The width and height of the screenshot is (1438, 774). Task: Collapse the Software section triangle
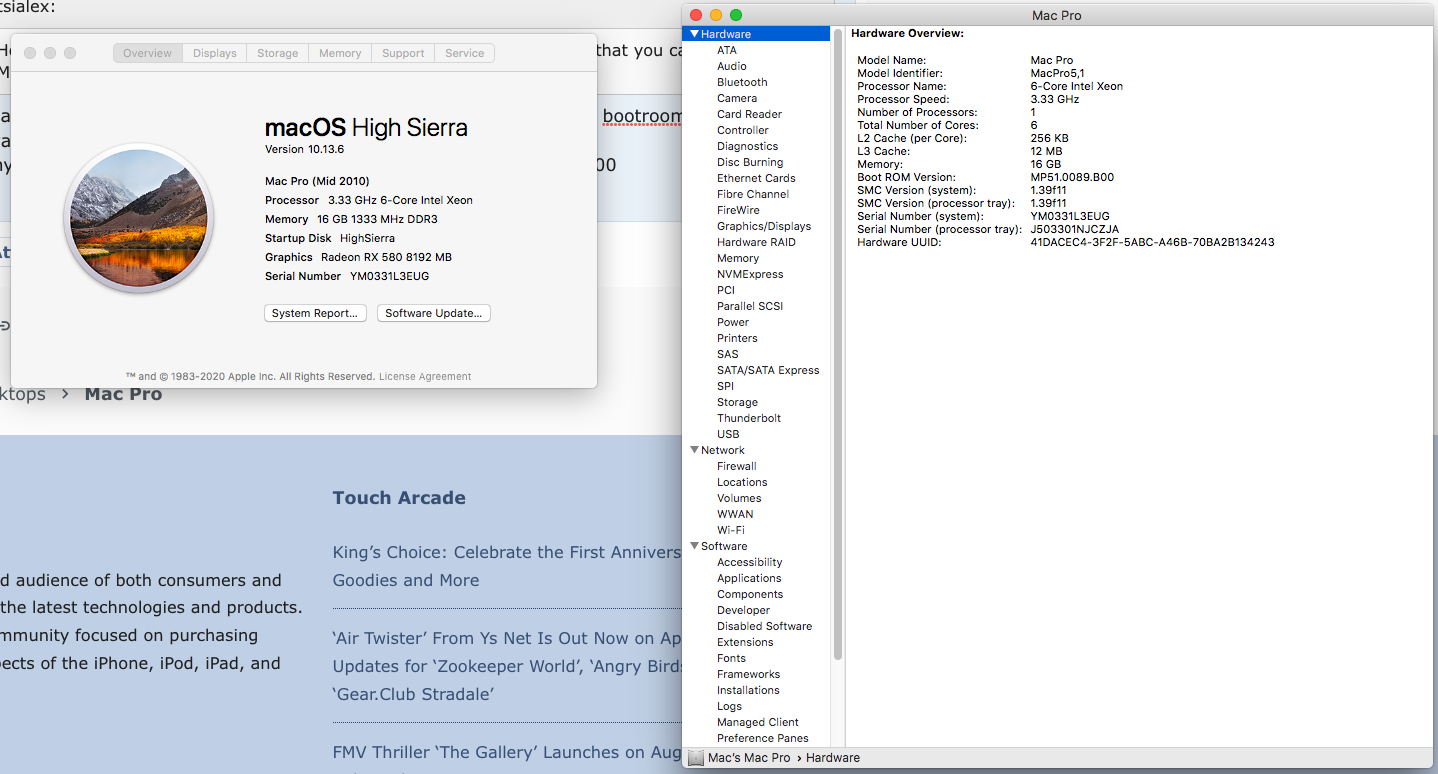(695, 546)
